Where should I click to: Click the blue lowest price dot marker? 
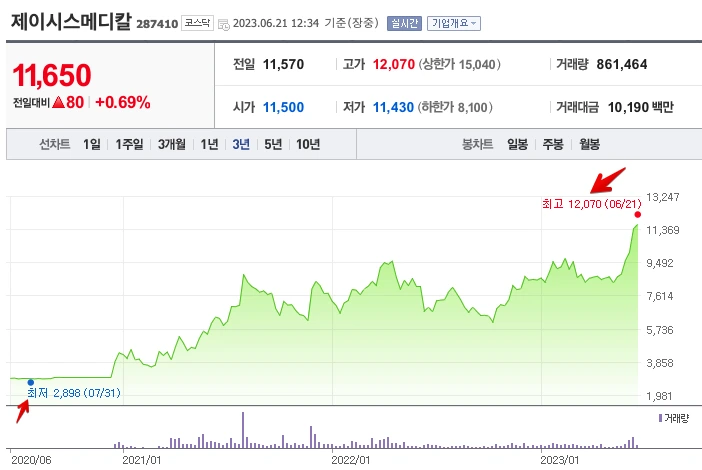30,382
